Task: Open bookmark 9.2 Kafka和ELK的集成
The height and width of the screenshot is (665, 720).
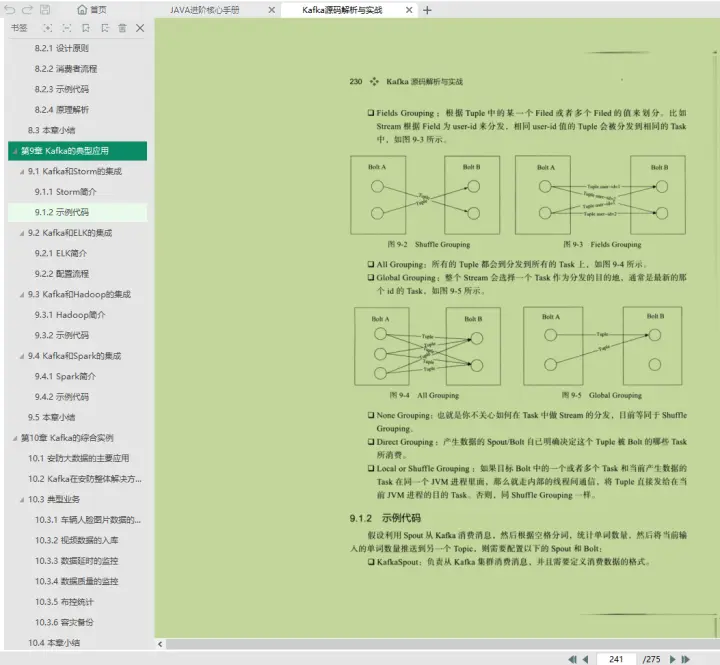Action: coord(70,233)
